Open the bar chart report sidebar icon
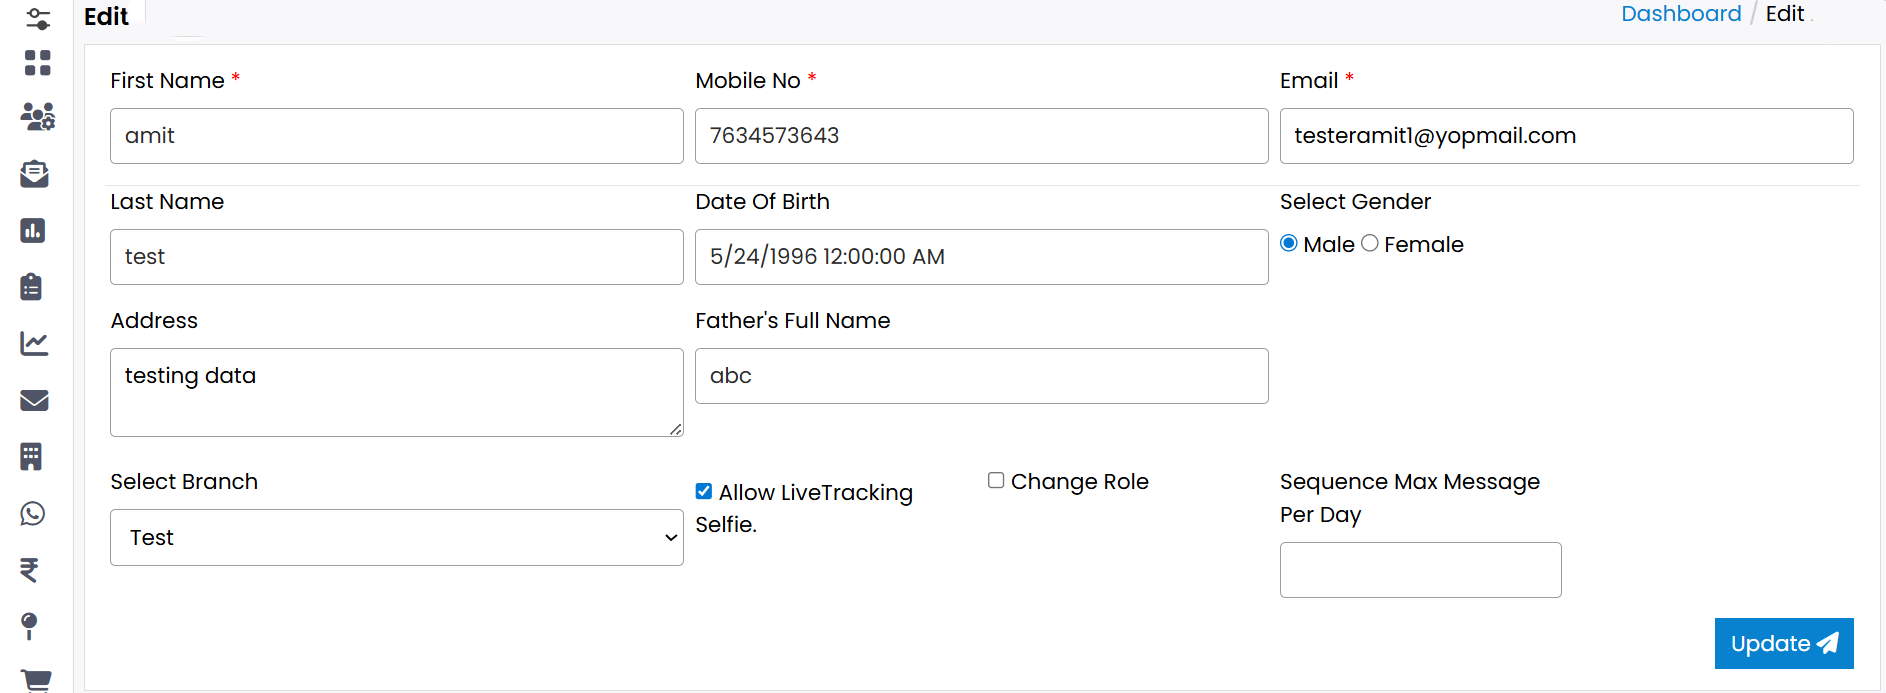This screenshot has width=1886, height=693. tap(33, 231)
